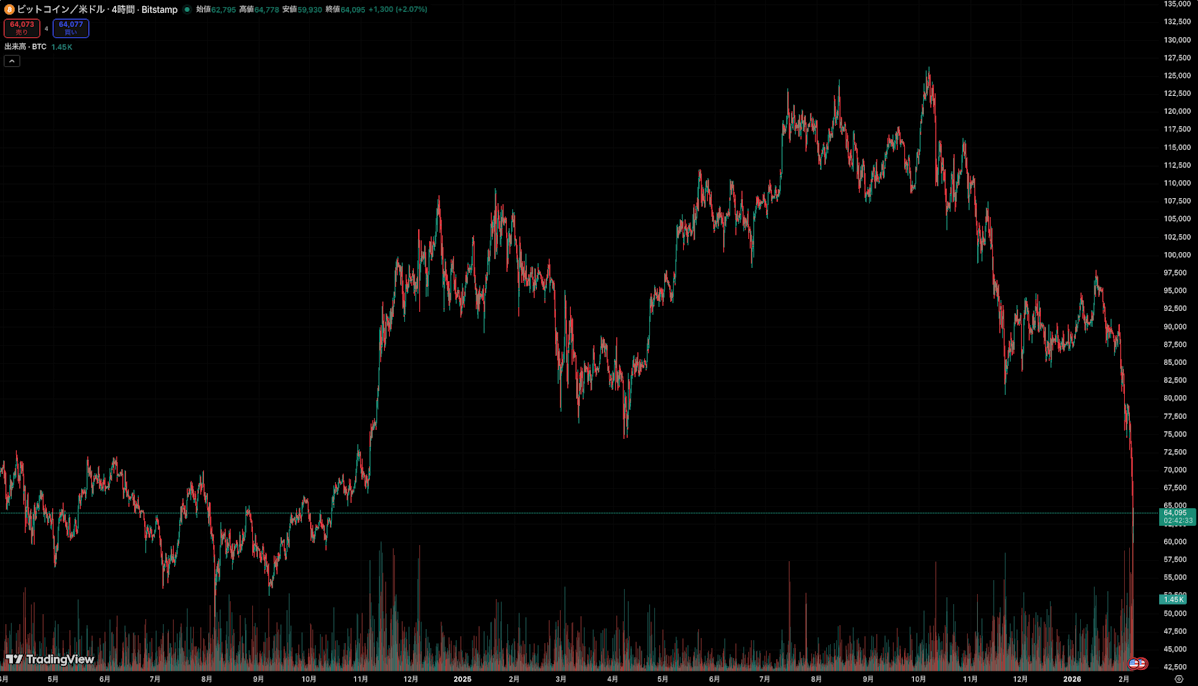This screenshot has width=1198, height=686.
Task: Open the timeframe menu via 4時間 label
Action: pyautogui.click(x=122, y=9)
